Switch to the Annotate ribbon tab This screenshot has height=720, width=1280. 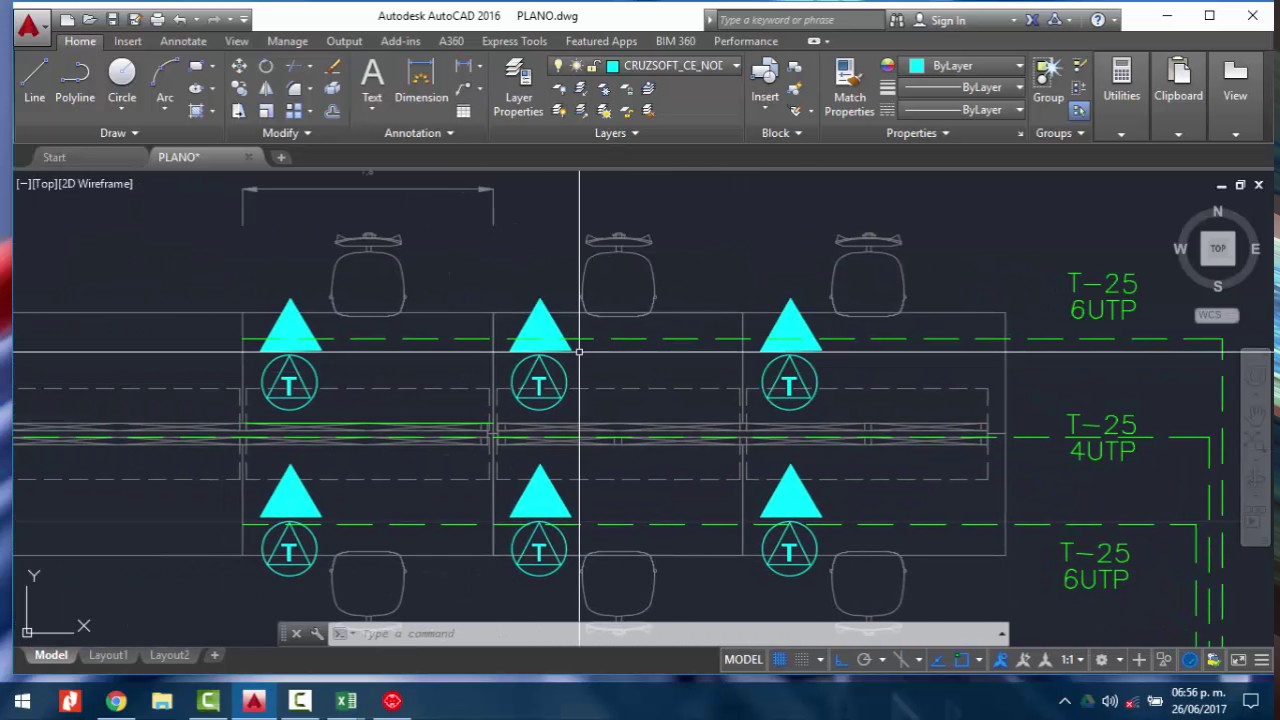coord(183,41)
